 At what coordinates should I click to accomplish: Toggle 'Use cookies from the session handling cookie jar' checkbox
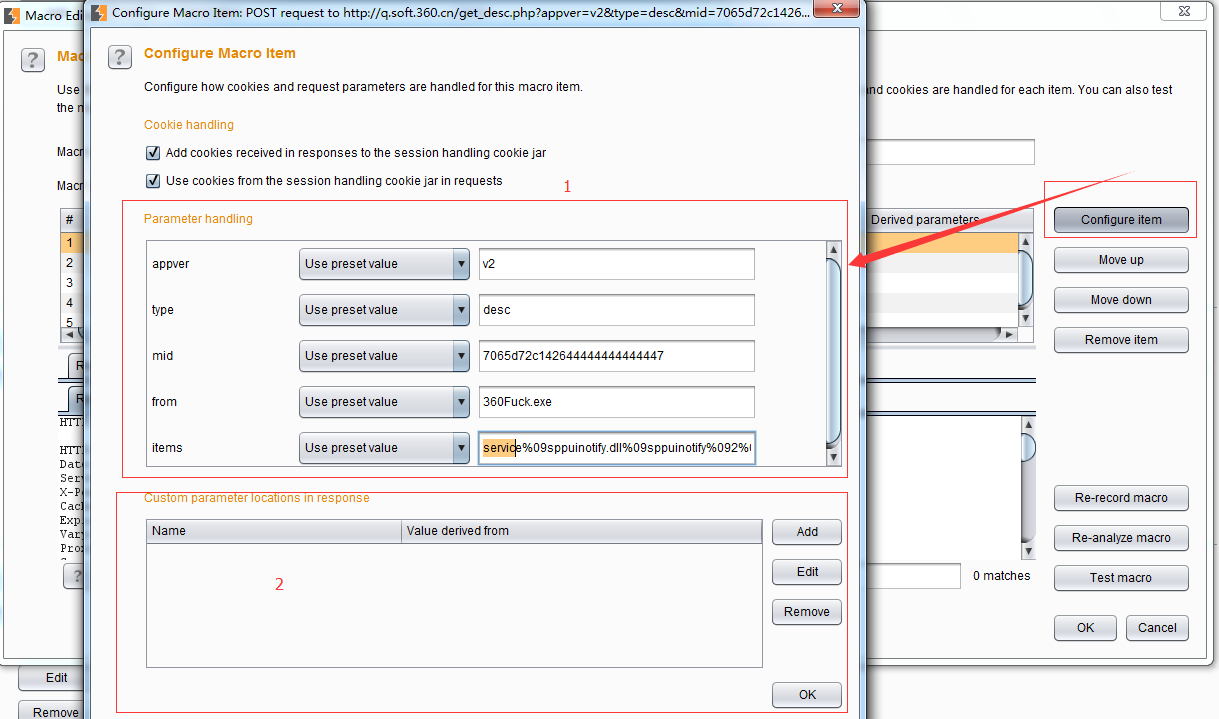pos(153,181)
